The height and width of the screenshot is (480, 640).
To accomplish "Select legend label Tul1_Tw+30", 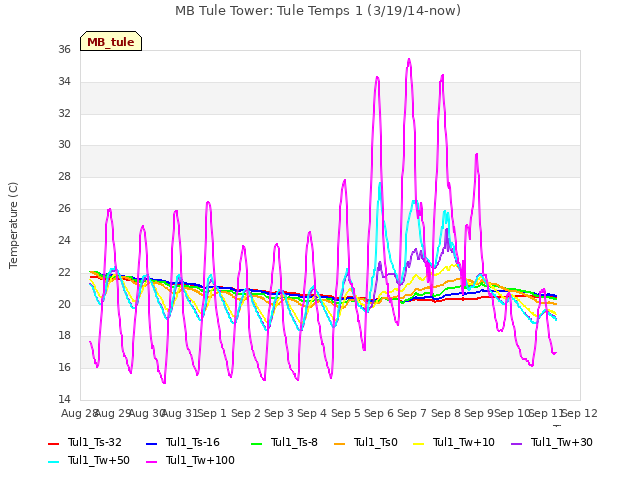I will pos(562,442).
